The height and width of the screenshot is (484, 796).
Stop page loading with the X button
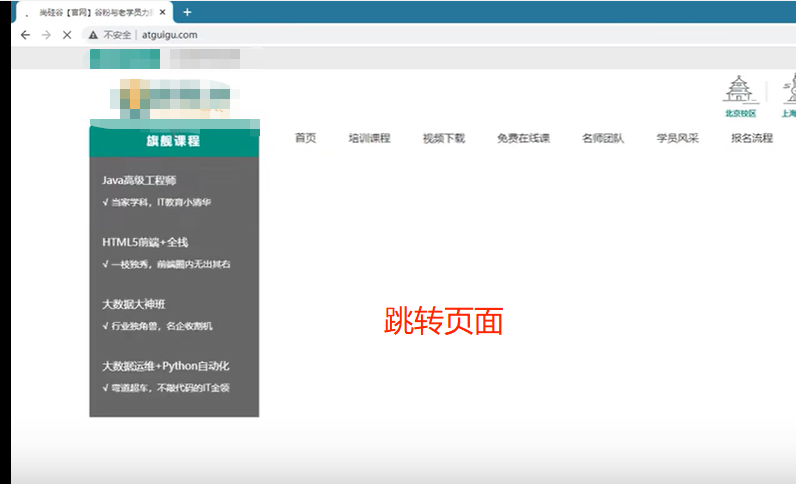point(67,35)
